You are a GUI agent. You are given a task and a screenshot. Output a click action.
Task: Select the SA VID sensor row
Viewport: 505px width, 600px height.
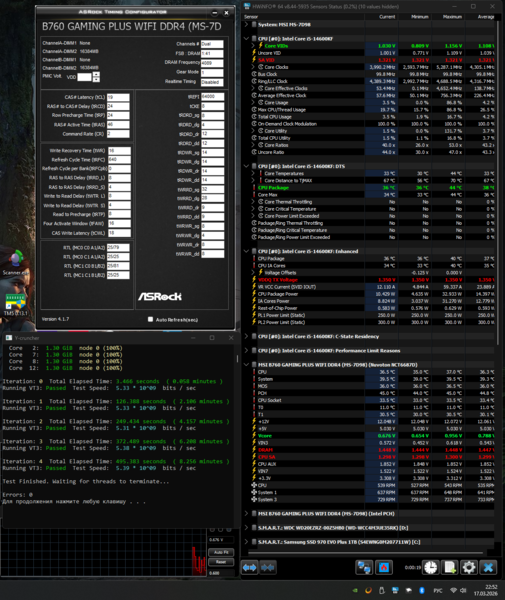coord(373,60)
